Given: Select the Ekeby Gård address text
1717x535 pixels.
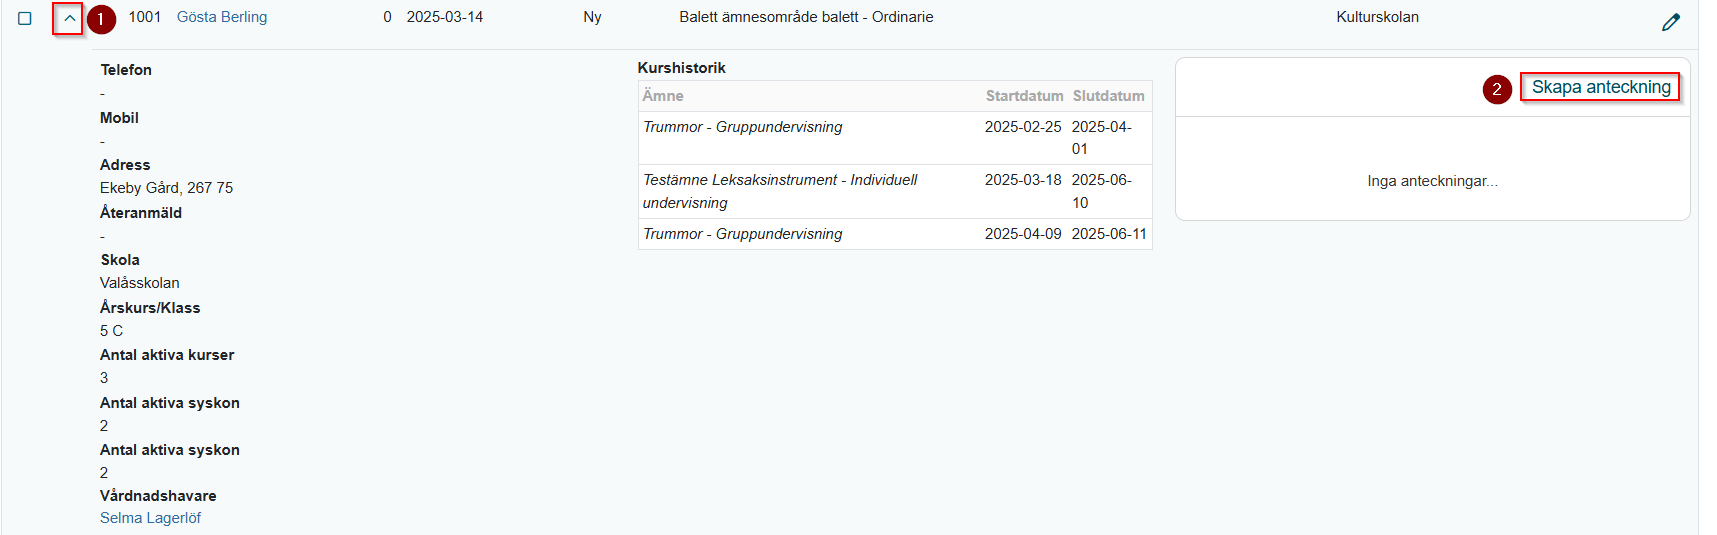Looking at the screenshot, I should tap(166, 188).
